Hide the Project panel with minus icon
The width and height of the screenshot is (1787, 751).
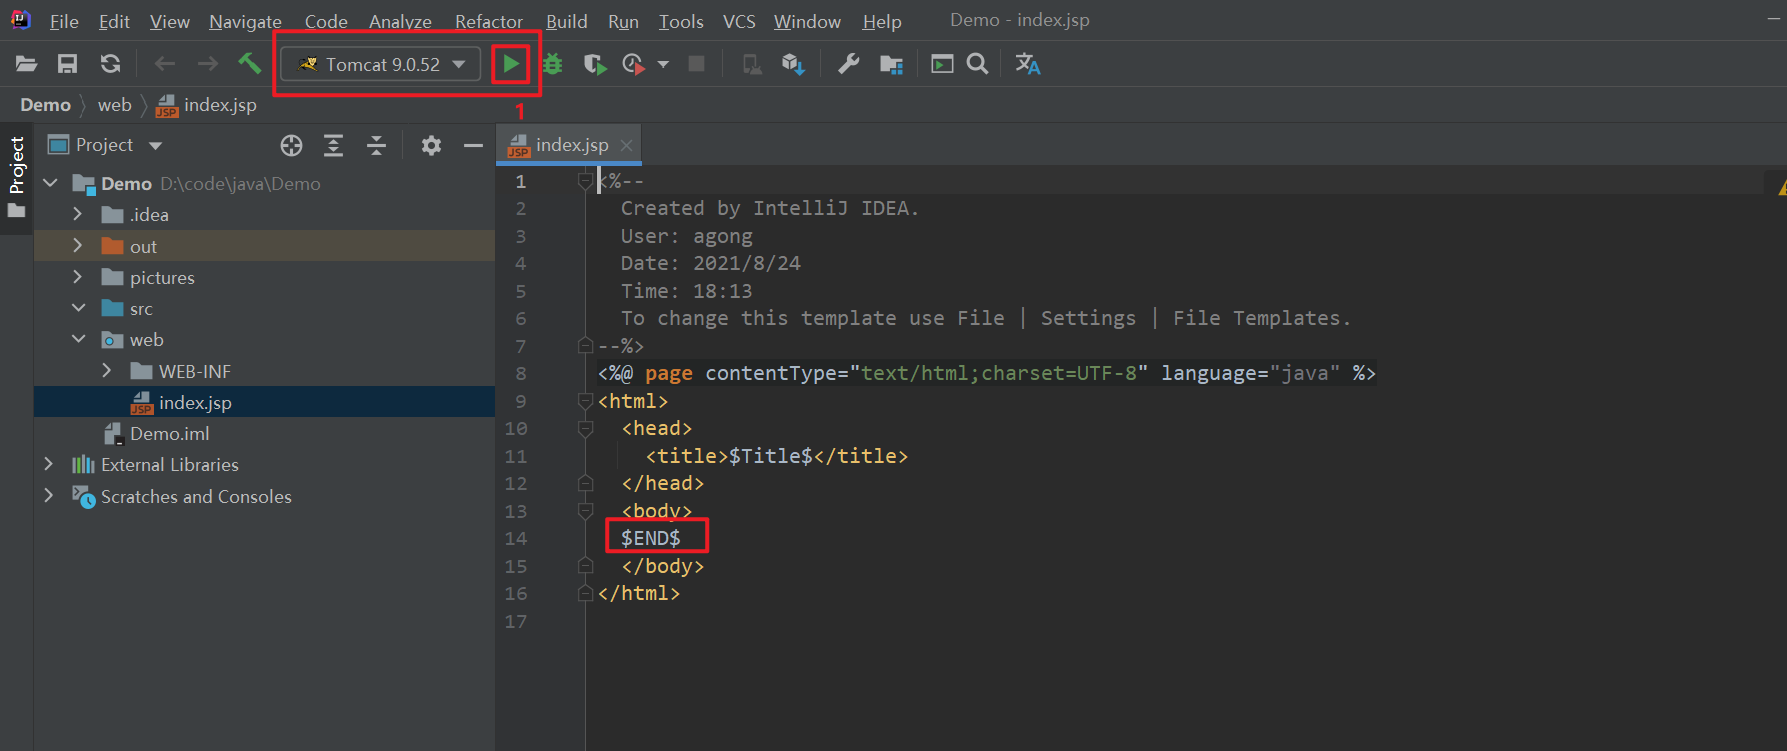pyautogui.click(x=473, y=146)
